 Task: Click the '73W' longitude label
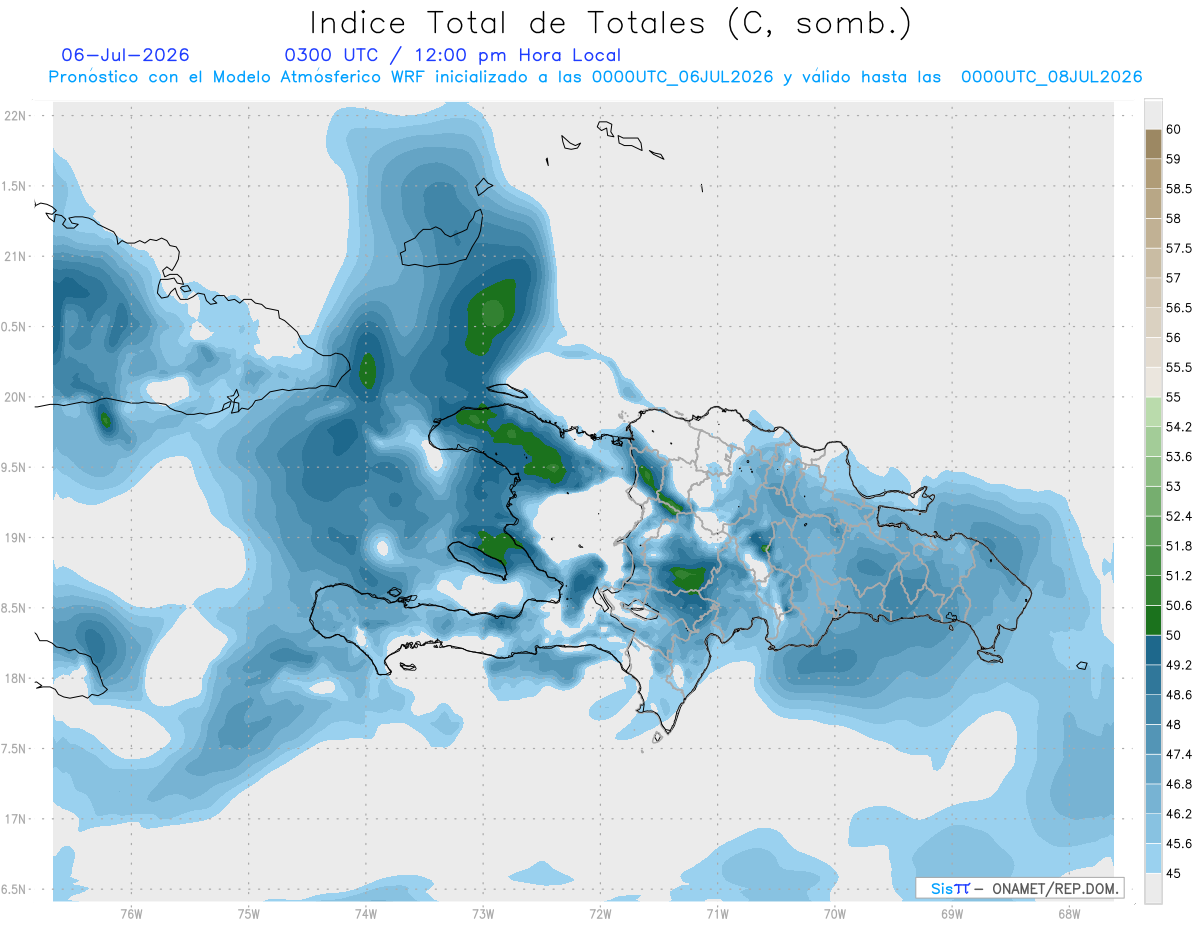click(483, 913)
